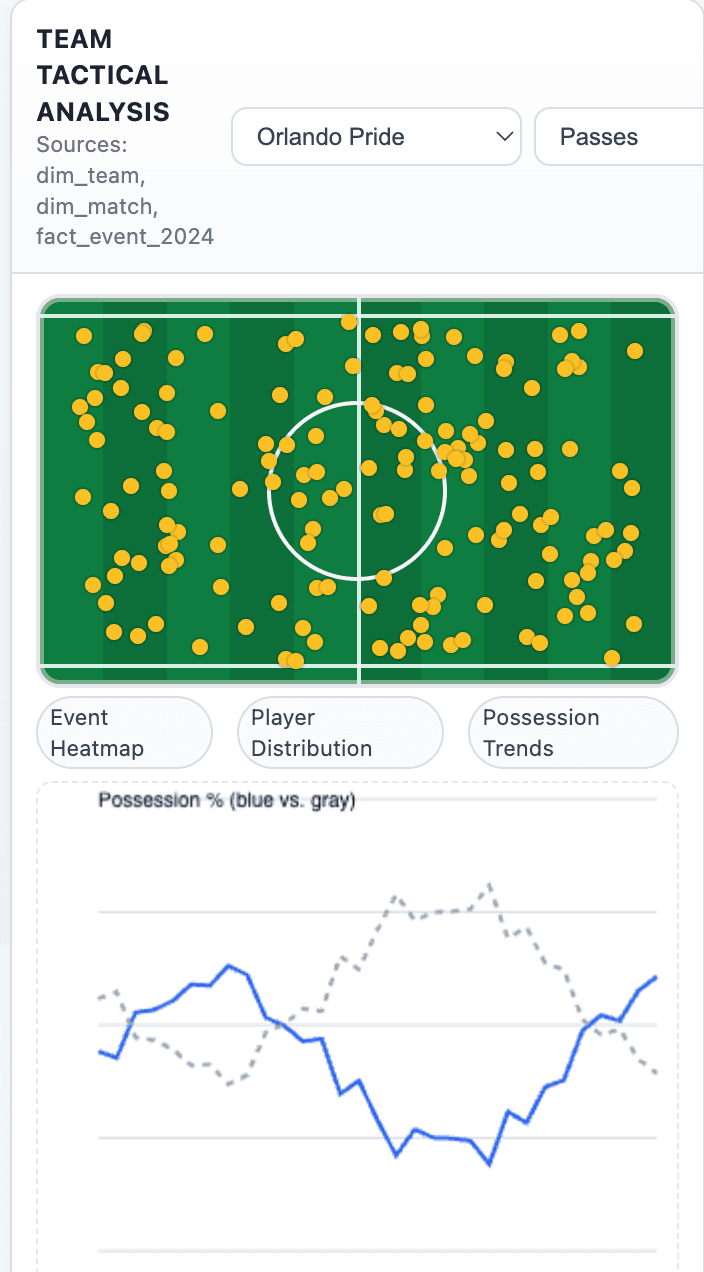Click the Team Tactical Analysis heading

pos(102,75)
